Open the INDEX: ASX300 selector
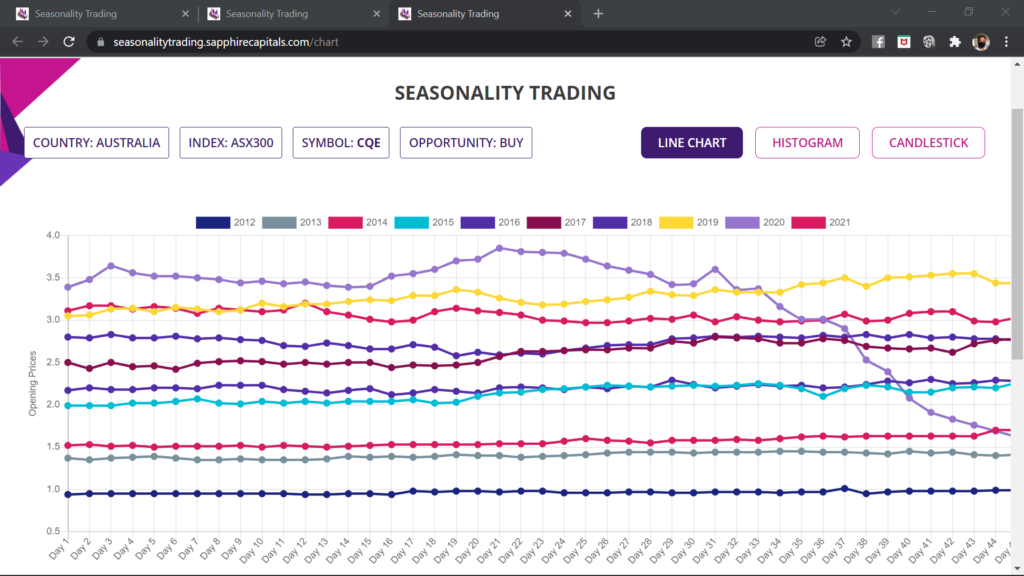 (232, 143)
